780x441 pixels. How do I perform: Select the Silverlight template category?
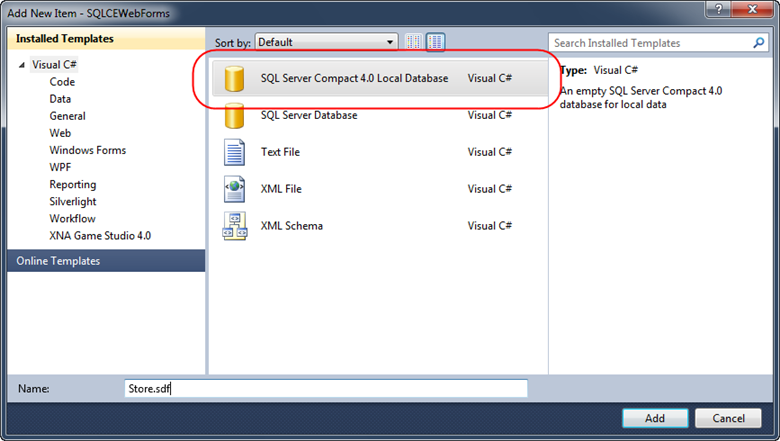[x=73, y=201]
